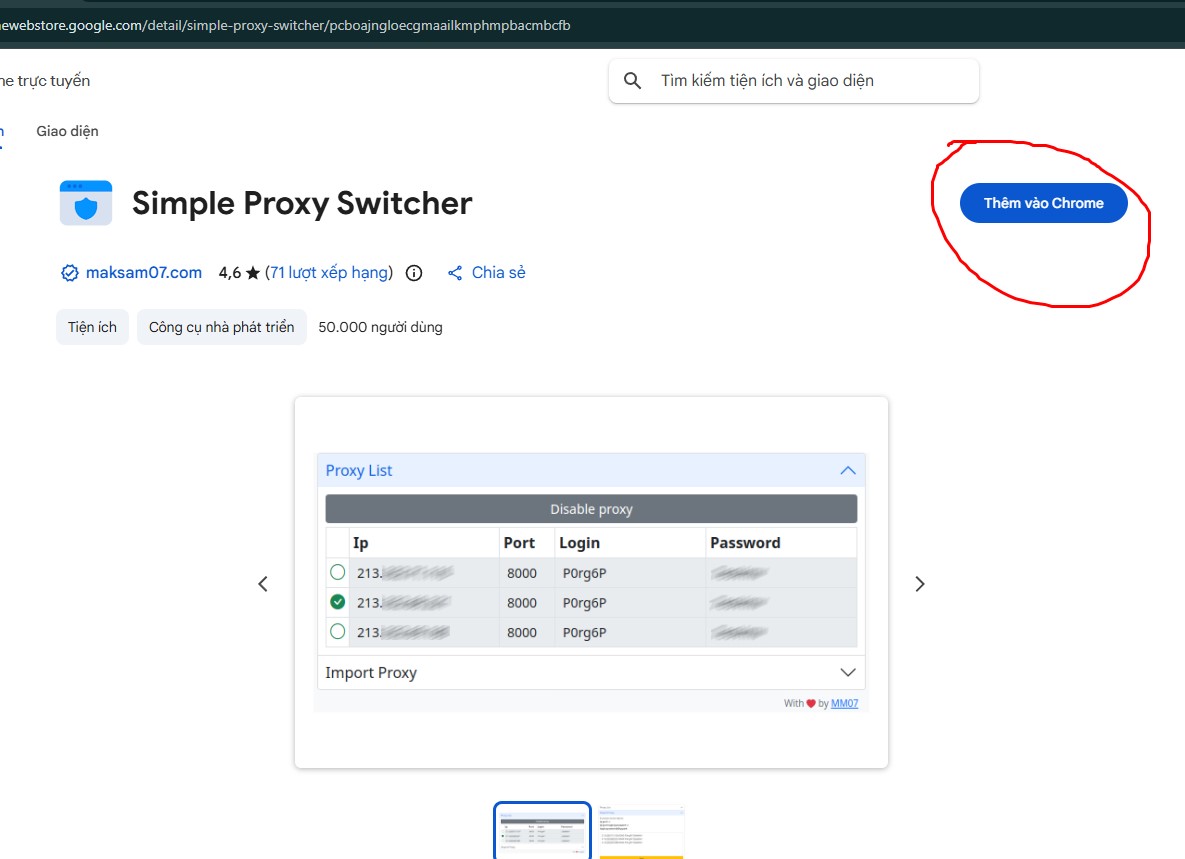The width and height of the screenshot is (1185, 859).
Task: Select the third proxy radio button
Action: tap(338, 631)
